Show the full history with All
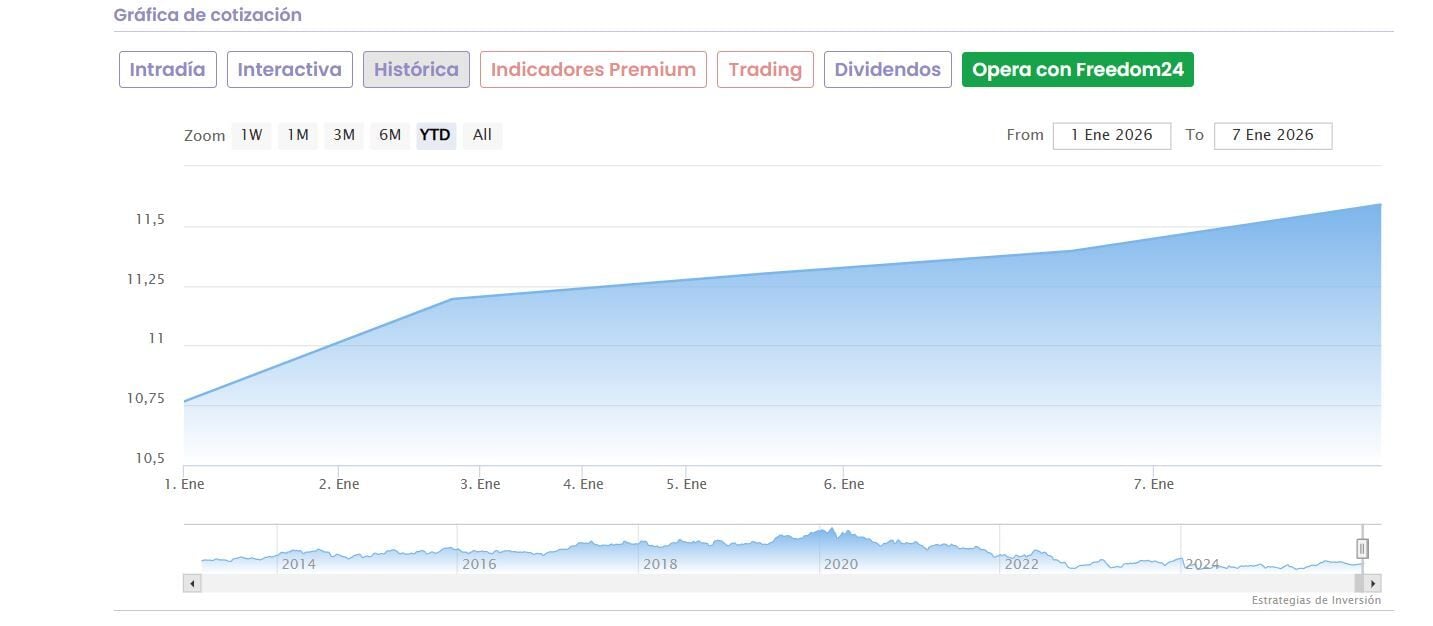Image resolution: width=1433 pixels, height=626 pixels. (482, 135)
